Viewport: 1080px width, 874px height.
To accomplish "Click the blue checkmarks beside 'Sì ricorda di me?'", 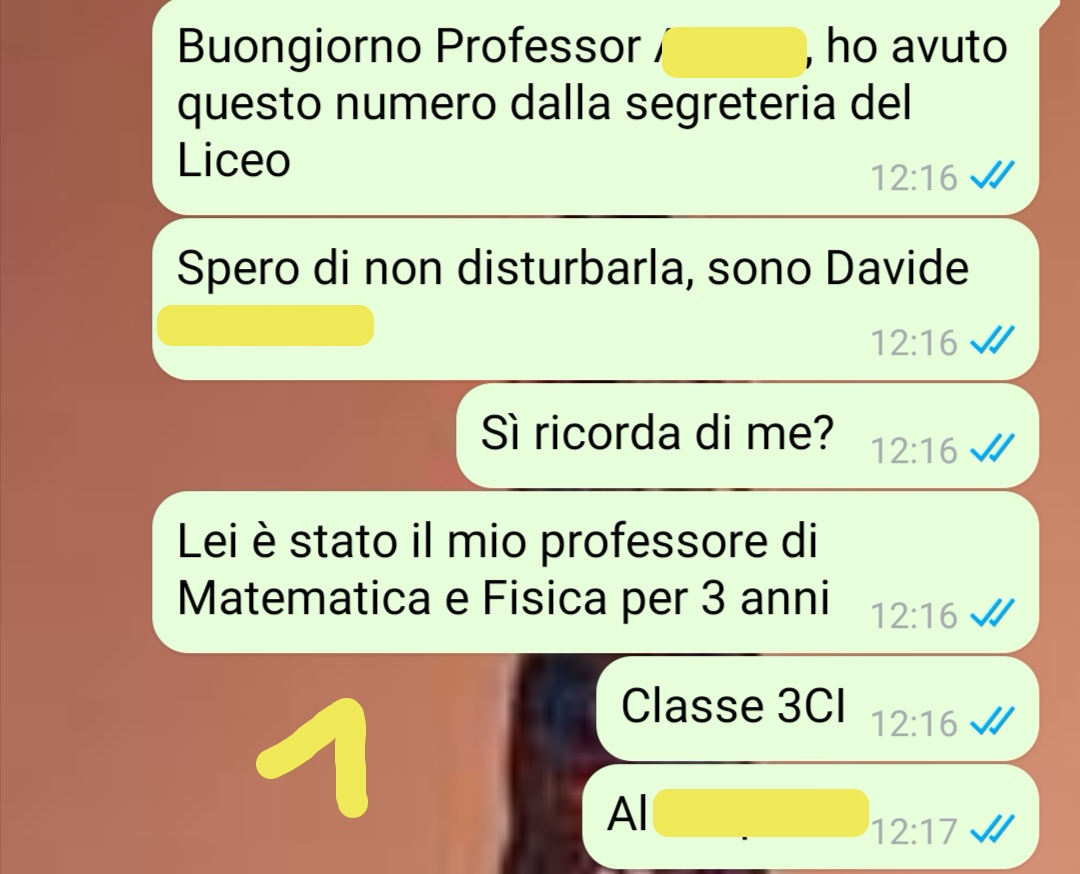I will point(992,448).
